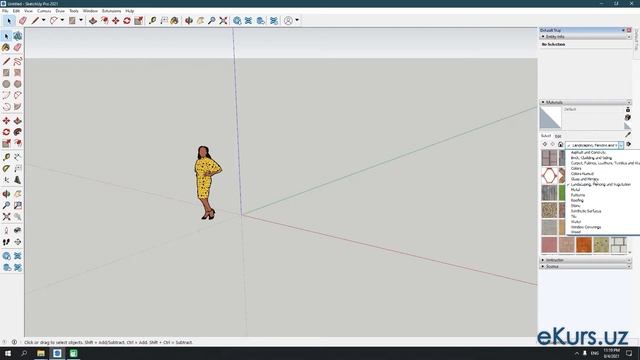Click the ENG language indicator
Viewport: 640px width, 360px height.
point(595,353)
